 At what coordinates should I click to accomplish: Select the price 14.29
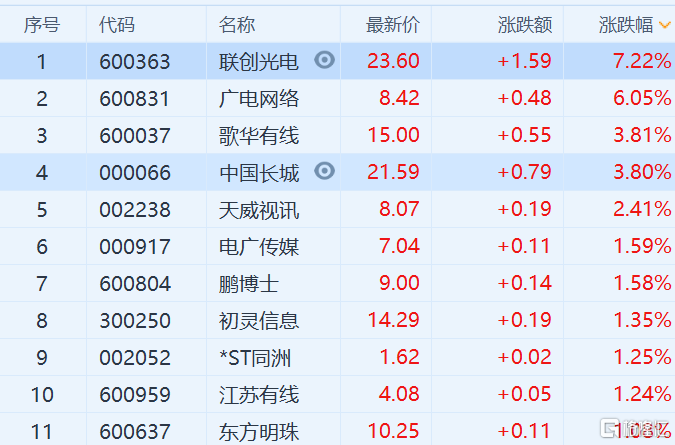[x=393, y=320]
